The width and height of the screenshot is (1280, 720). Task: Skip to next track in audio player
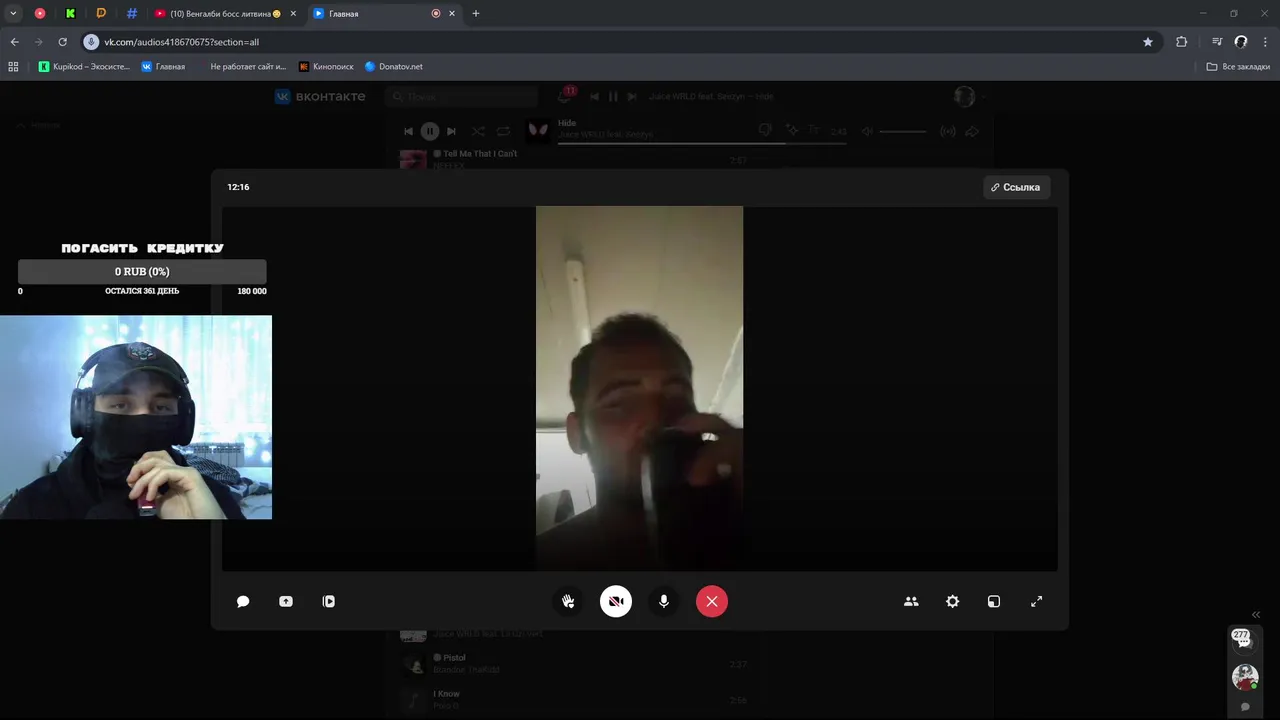pyautogui.click(x=451, y=131)
